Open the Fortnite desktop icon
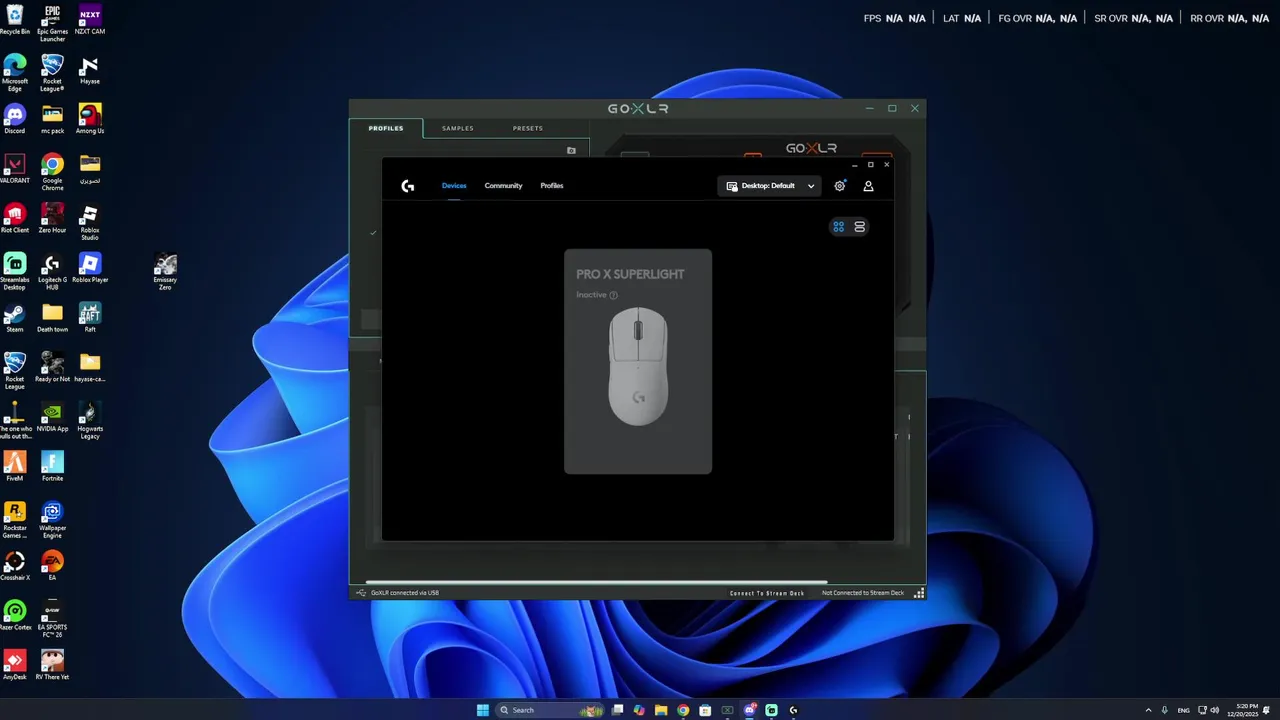 tap(52, 466)
